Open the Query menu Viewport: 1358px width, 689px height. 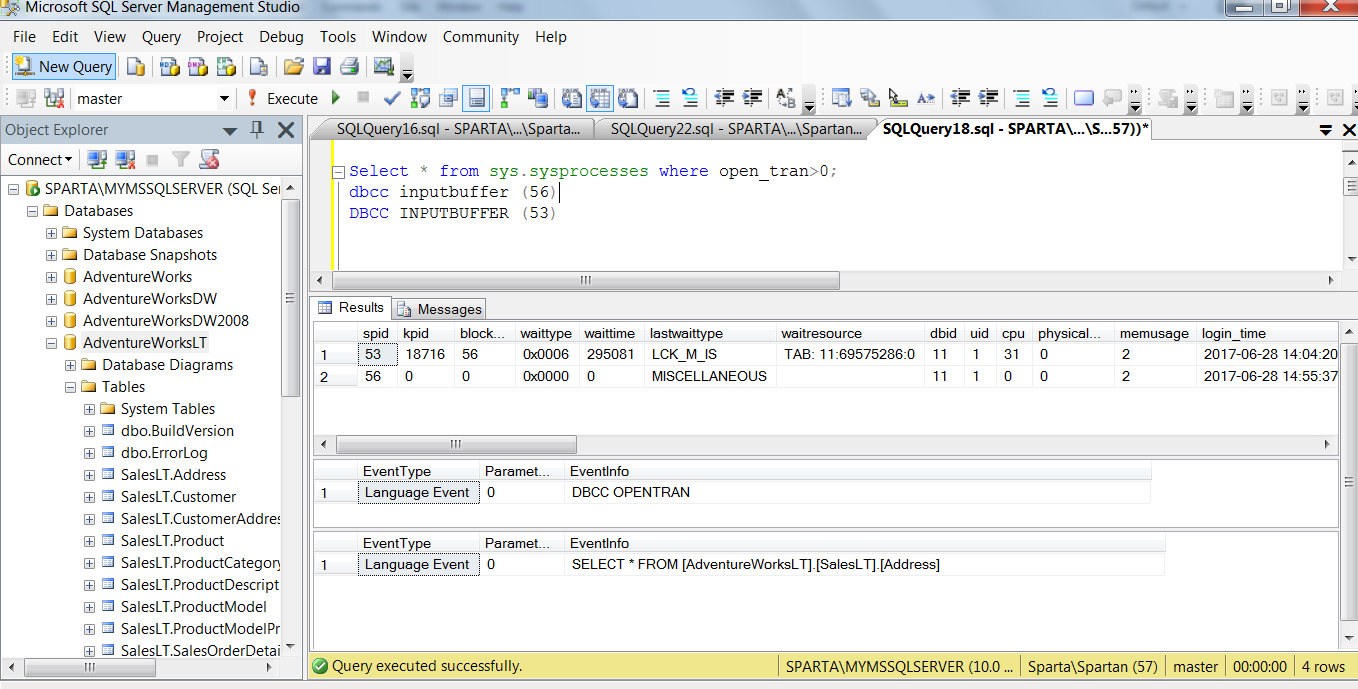pos(161,37)
